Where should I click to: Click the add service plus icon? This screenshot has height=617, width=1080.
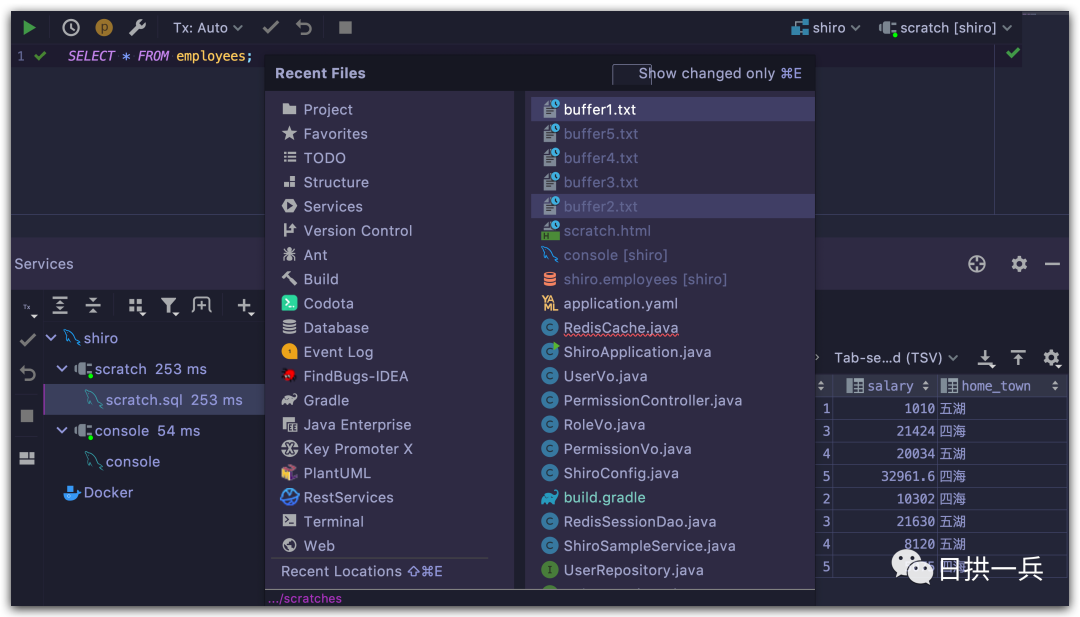pyautogui.click(x=244, y=306)
